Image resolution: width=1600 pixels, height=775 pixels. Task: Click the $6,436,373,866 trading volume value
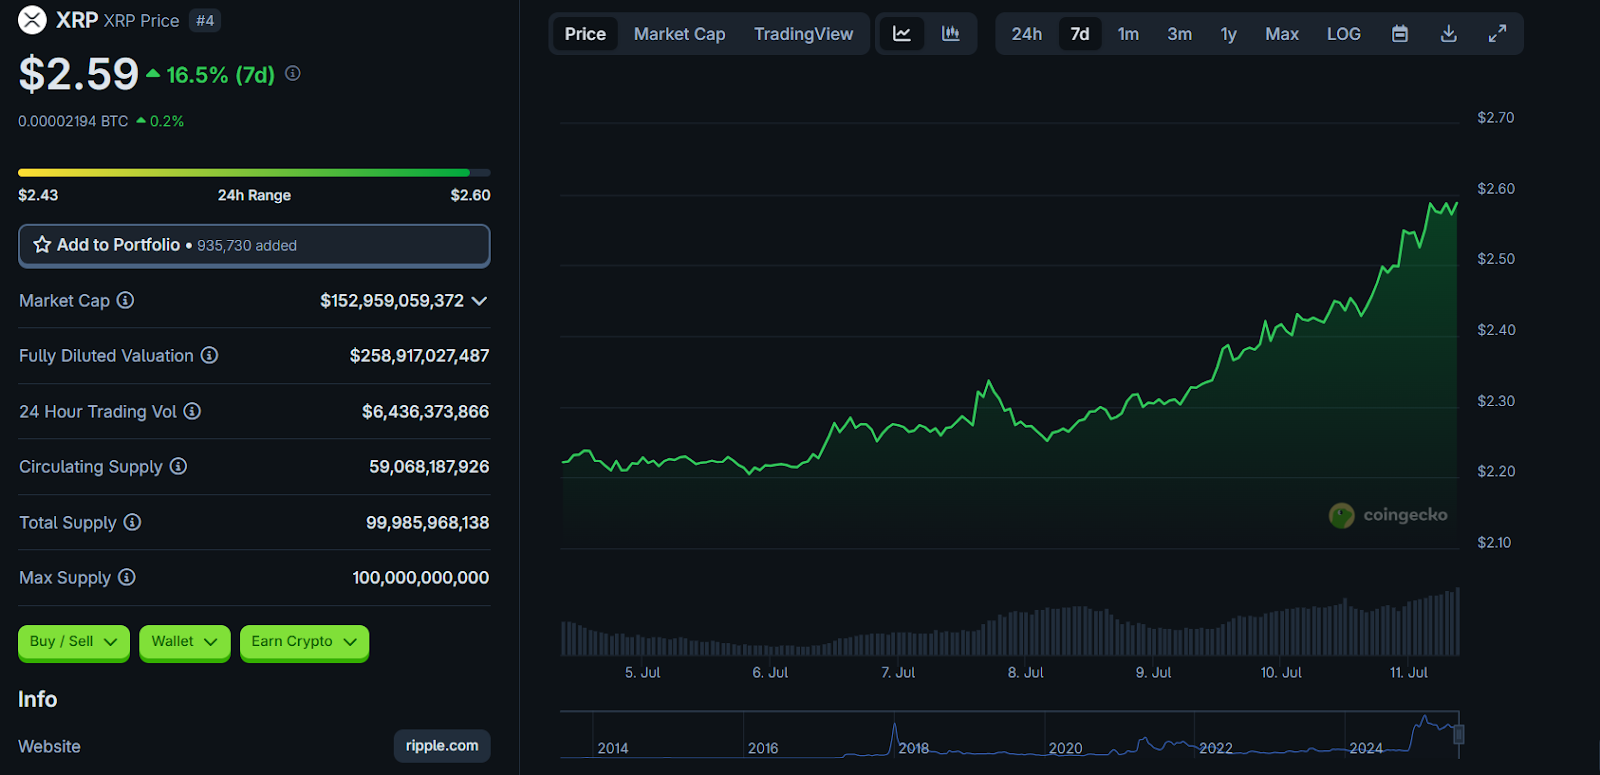coord(425,412)
